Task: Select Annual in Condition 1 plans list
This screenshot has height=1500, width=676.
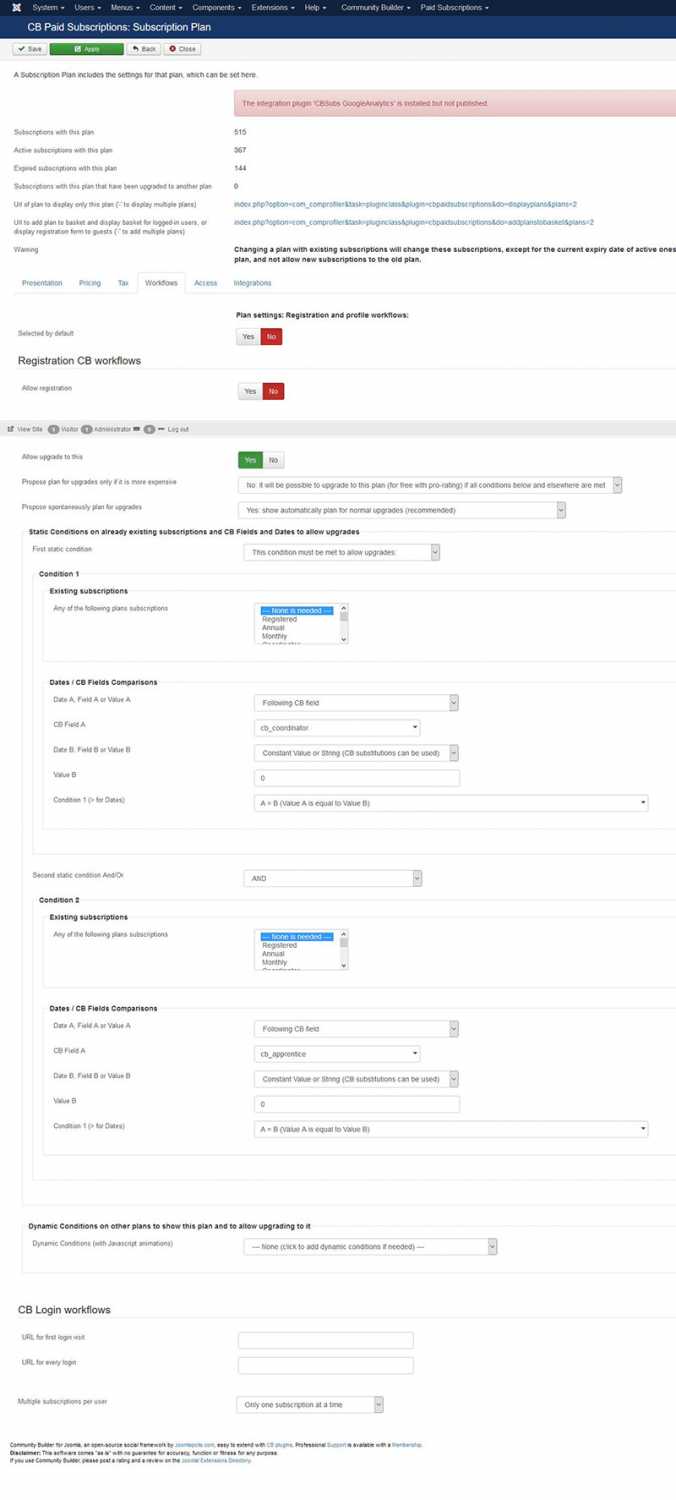Action: (273, 628)
